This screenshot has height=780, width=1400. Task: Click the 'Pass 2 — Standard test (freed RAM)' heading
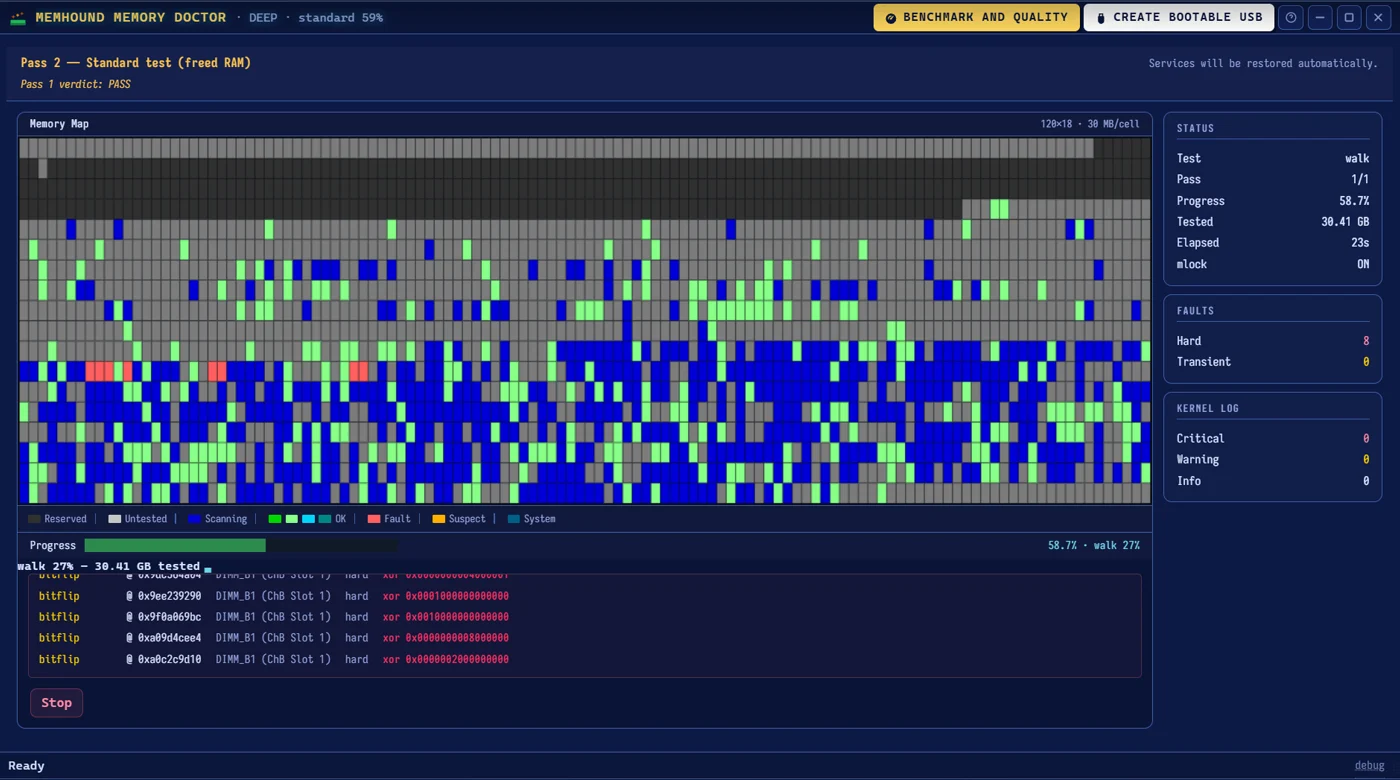(136, 63)
